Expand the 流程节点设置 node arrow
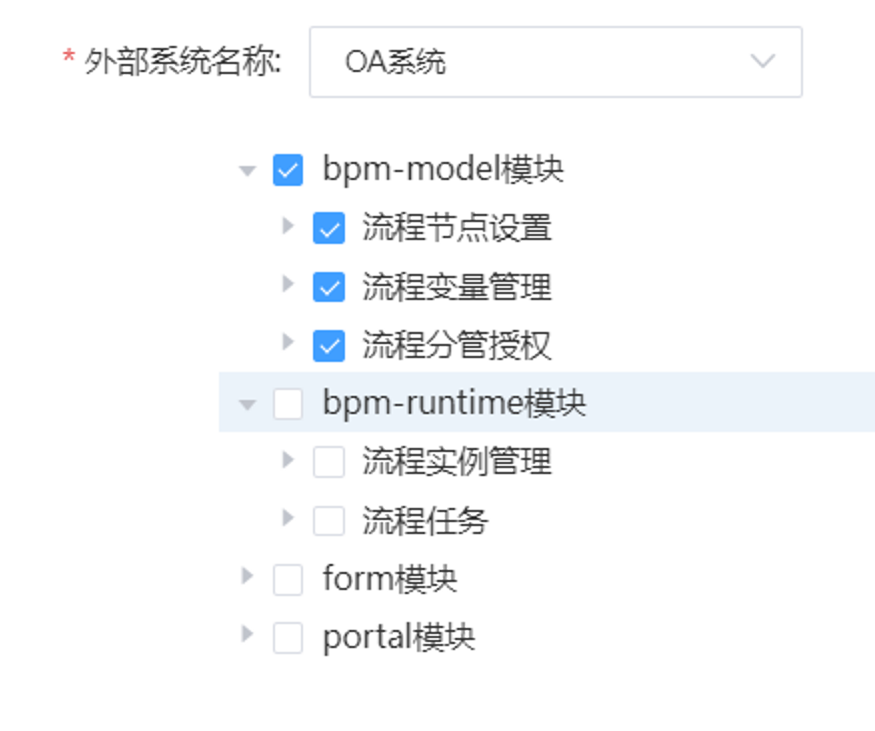This screenshot has height=731, width=875. pyautogui.click(x=288, y=227)
